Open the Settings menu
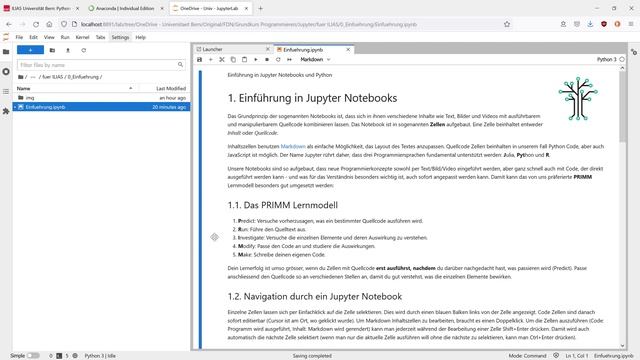Viewport: 640px width, 360px height. pos(120,37)
